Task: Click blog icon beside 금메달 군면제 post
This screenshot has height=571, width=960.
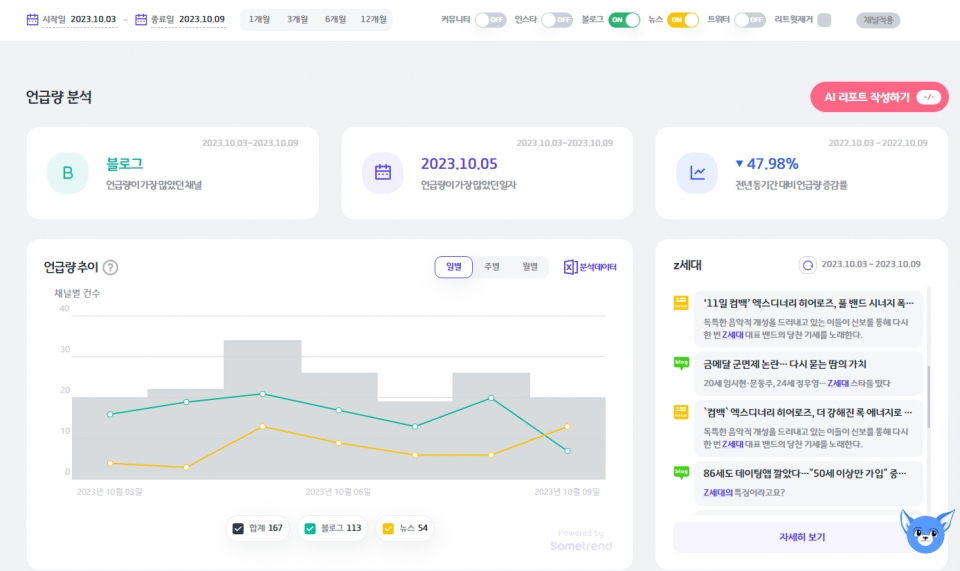Action: [x=681, y=364]
